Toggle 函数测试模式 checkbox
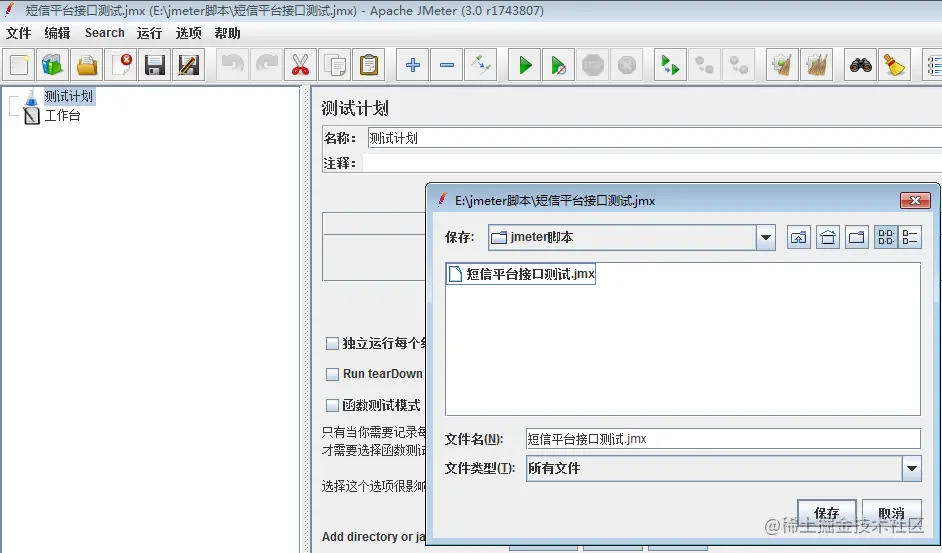Image resolution: width=942 pixels, height=553 pixels. click(x=332, y=405)
